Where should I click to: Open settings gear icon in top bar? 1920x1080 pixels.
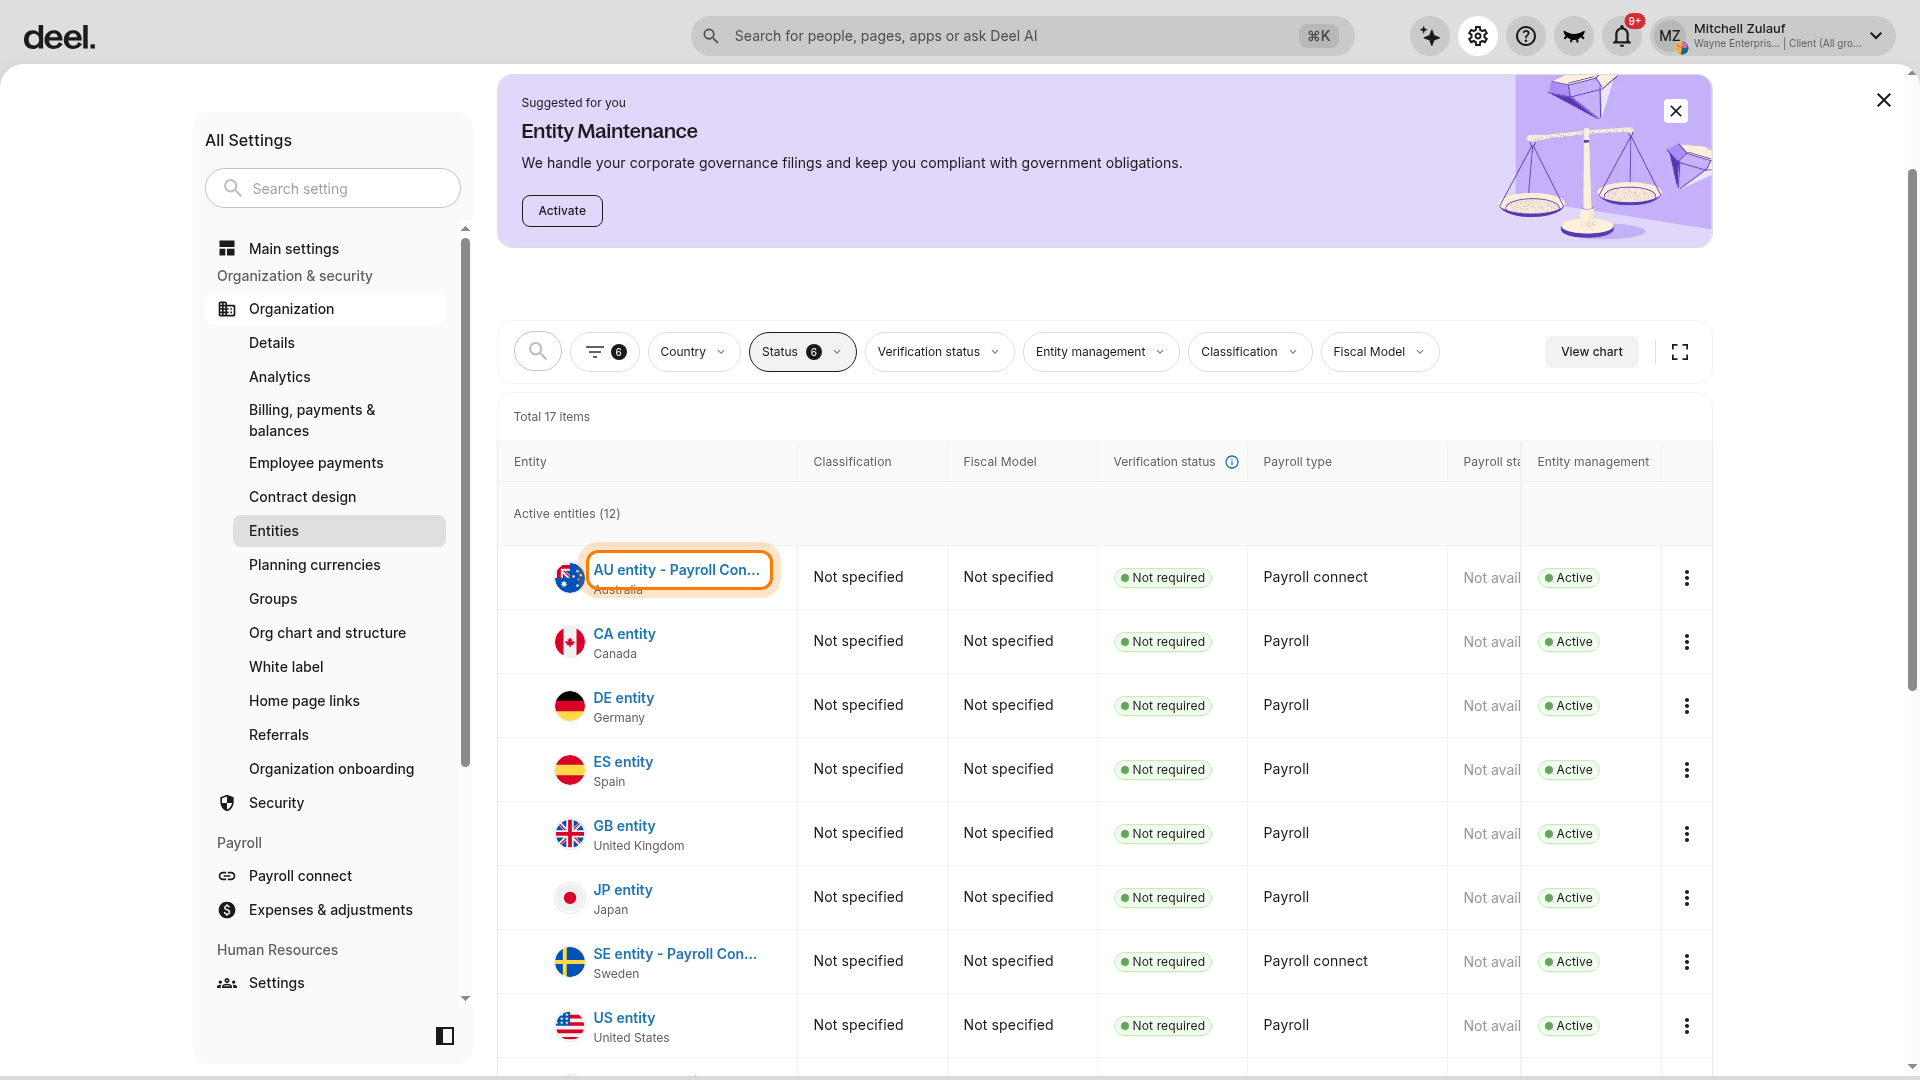1478,36
